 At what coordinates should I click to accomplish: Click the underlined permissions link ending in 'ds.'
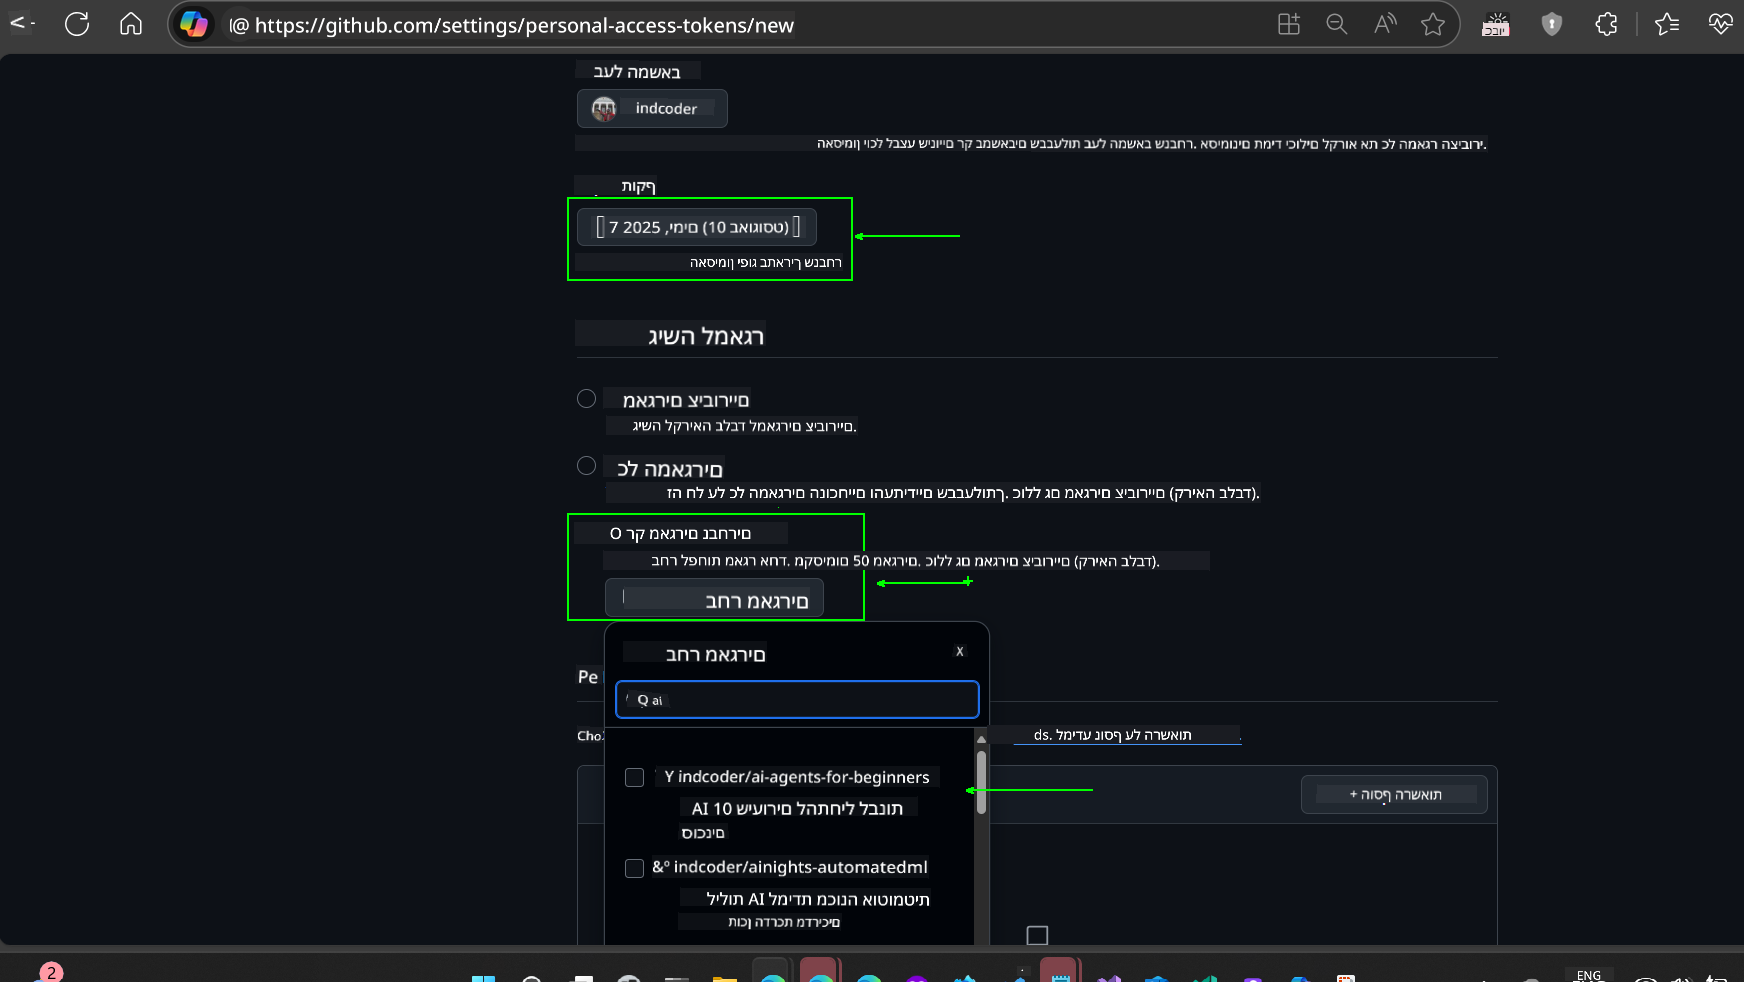[x=1127, y=735]
